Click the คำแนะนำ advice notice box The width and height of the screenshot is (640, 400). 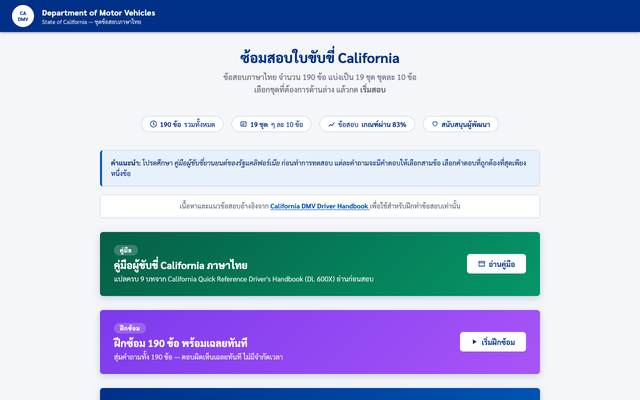[320, 168]
